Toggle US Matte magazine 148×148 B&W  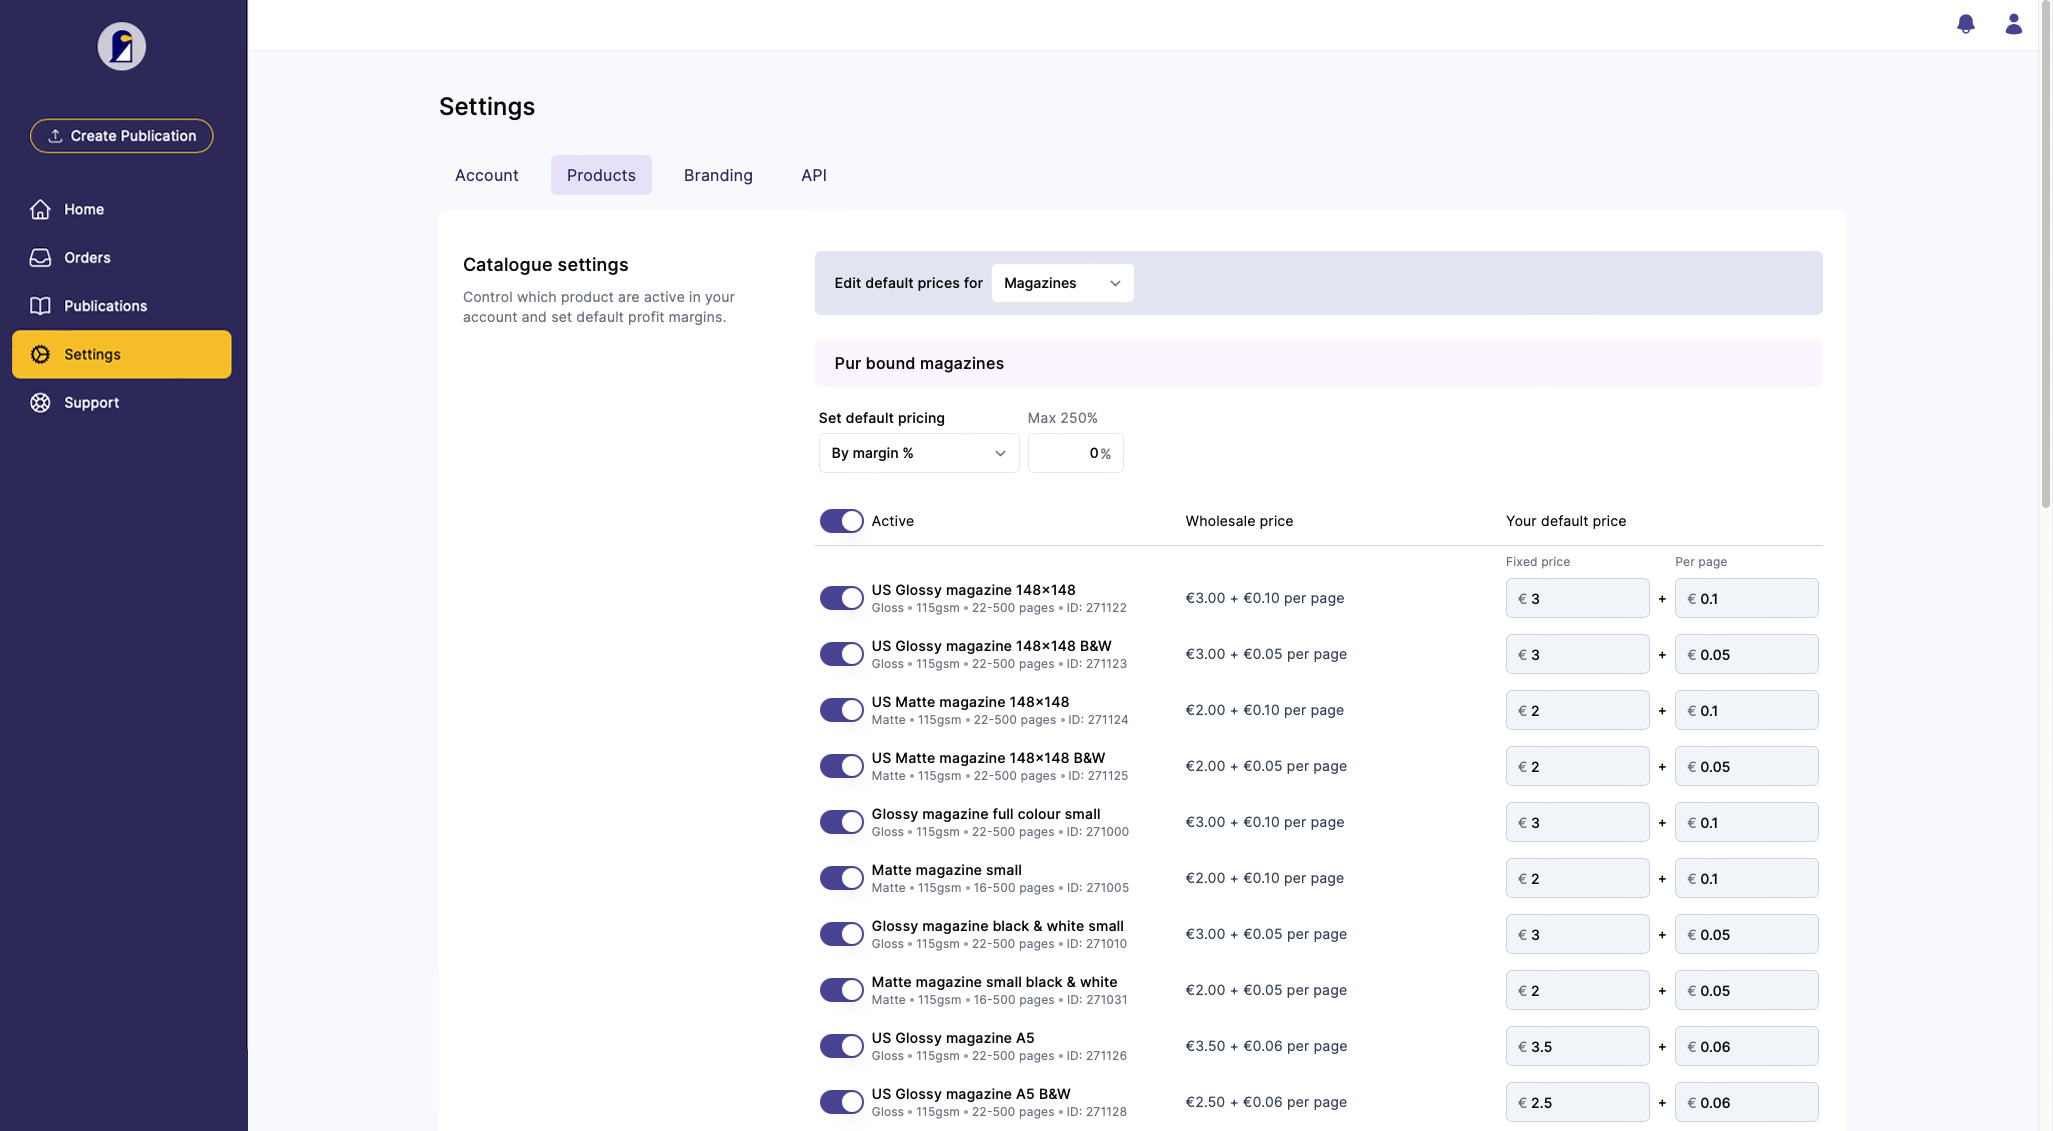pos(841,766)
